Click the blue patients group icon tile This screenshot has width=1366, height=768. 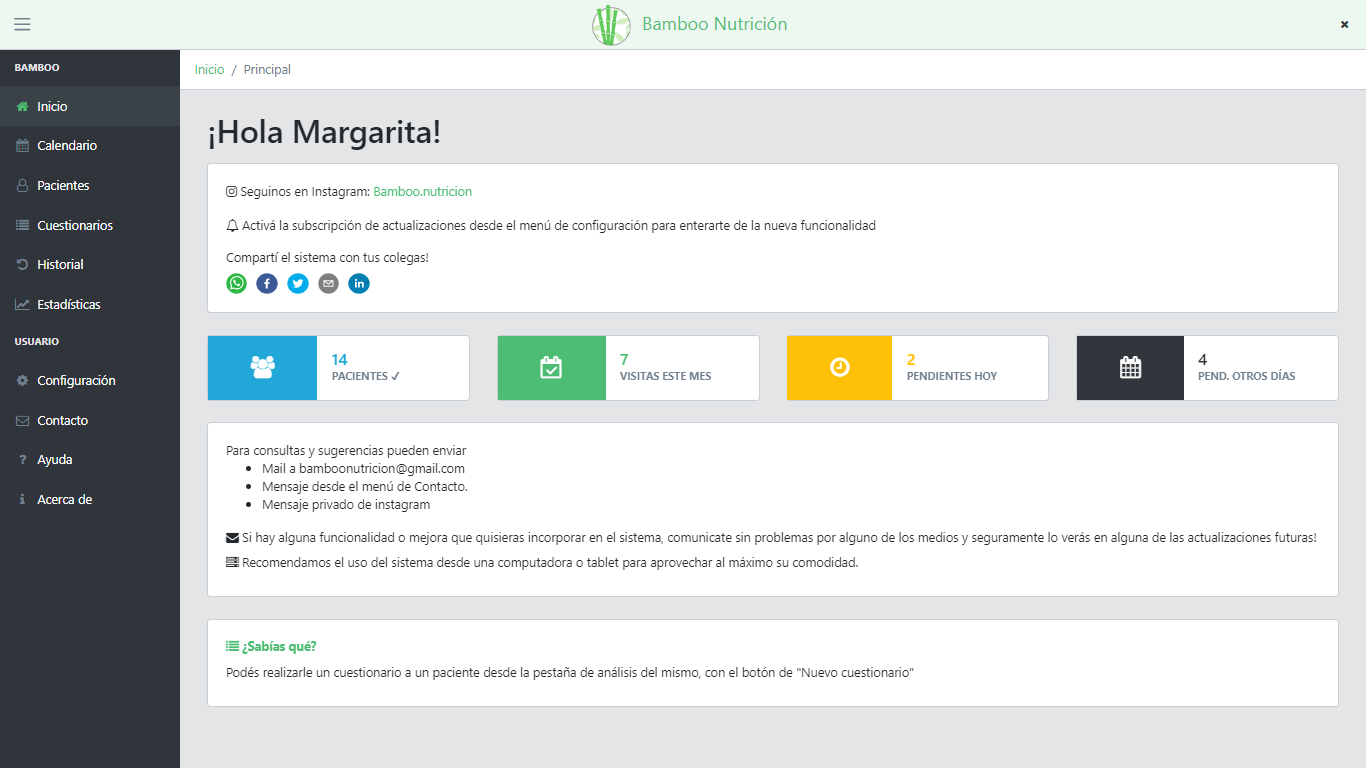tap(263, 368)
